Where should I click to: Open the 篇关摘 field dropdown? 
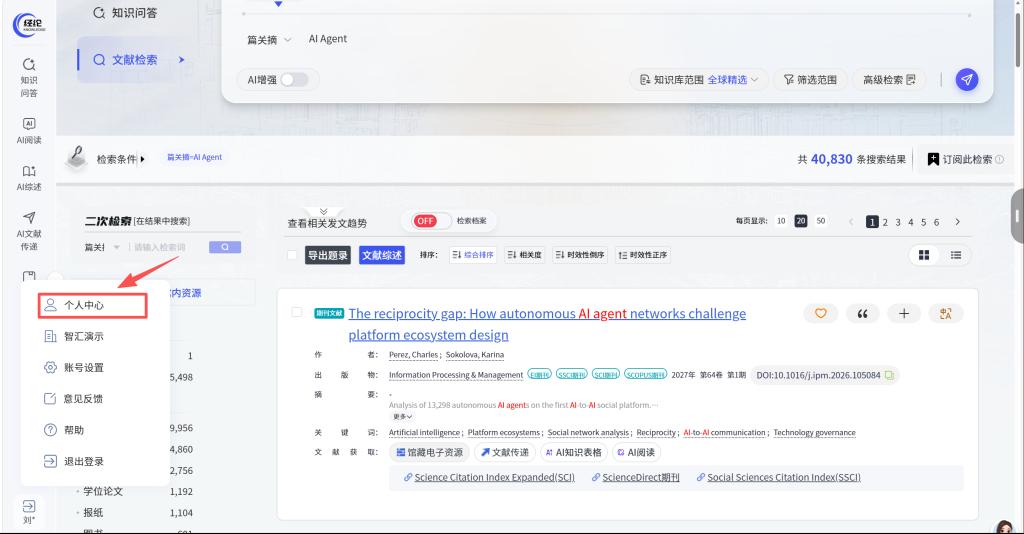click(268, 40)
